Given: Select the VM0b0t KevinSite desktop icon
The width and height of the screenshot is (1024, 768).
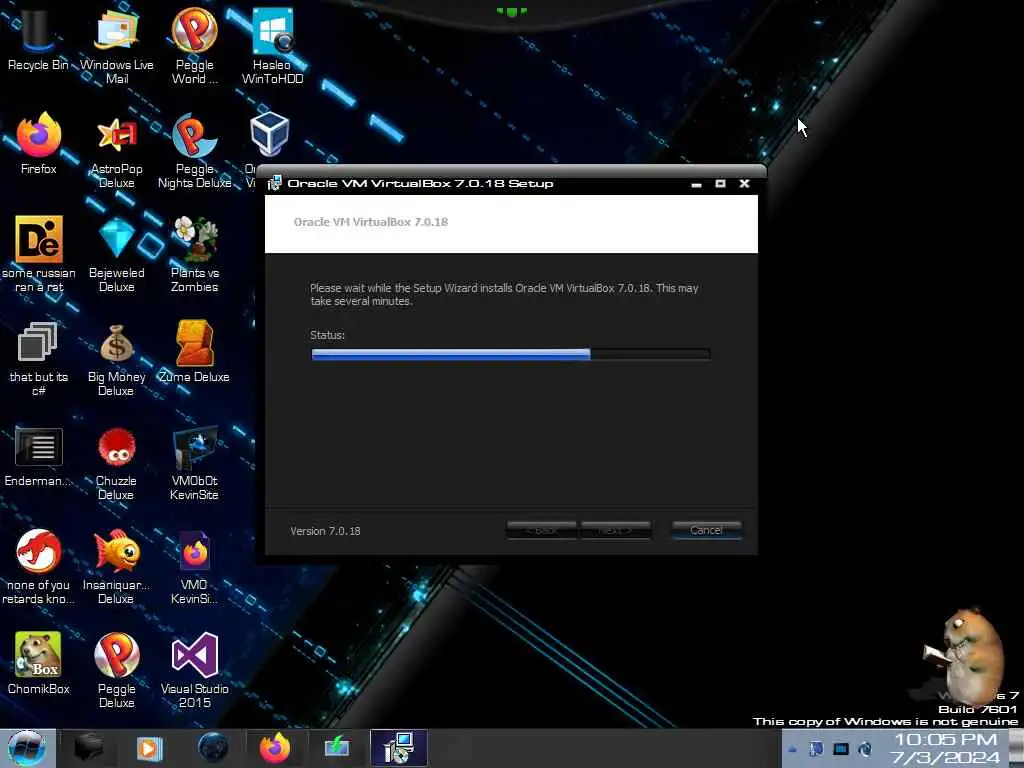Looking at the screenshot, I should (194, 462).
